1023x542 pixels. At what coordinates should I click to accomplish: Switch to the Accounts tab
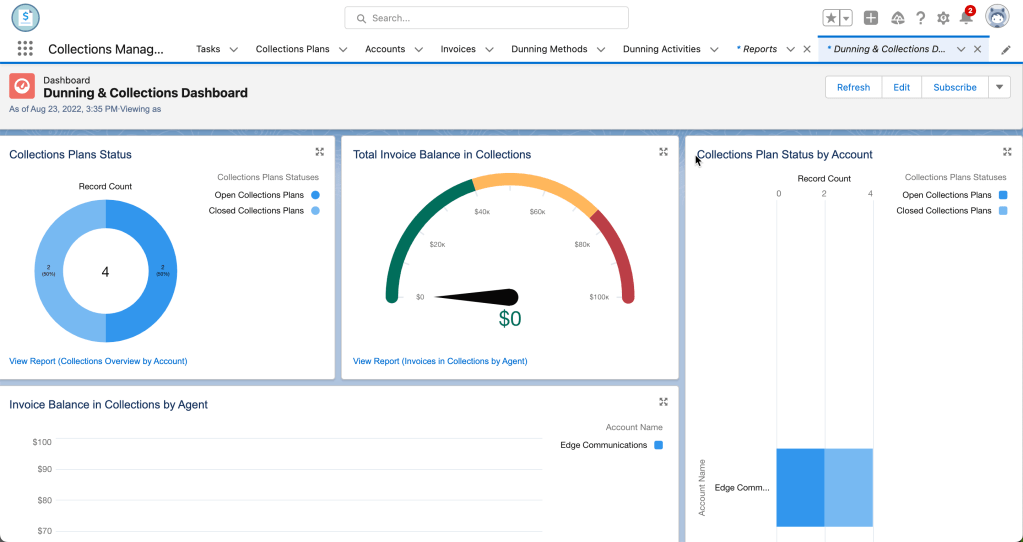pos(385,49)
